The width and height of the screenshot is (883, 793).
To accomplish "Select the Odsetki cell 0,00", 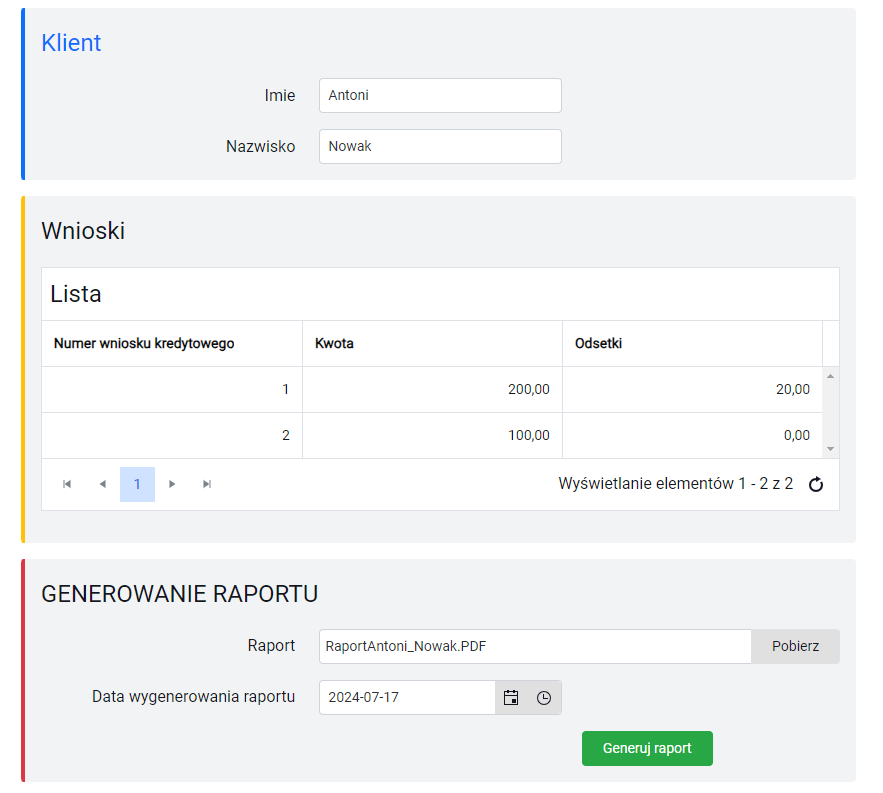I will tap(693, 436).
